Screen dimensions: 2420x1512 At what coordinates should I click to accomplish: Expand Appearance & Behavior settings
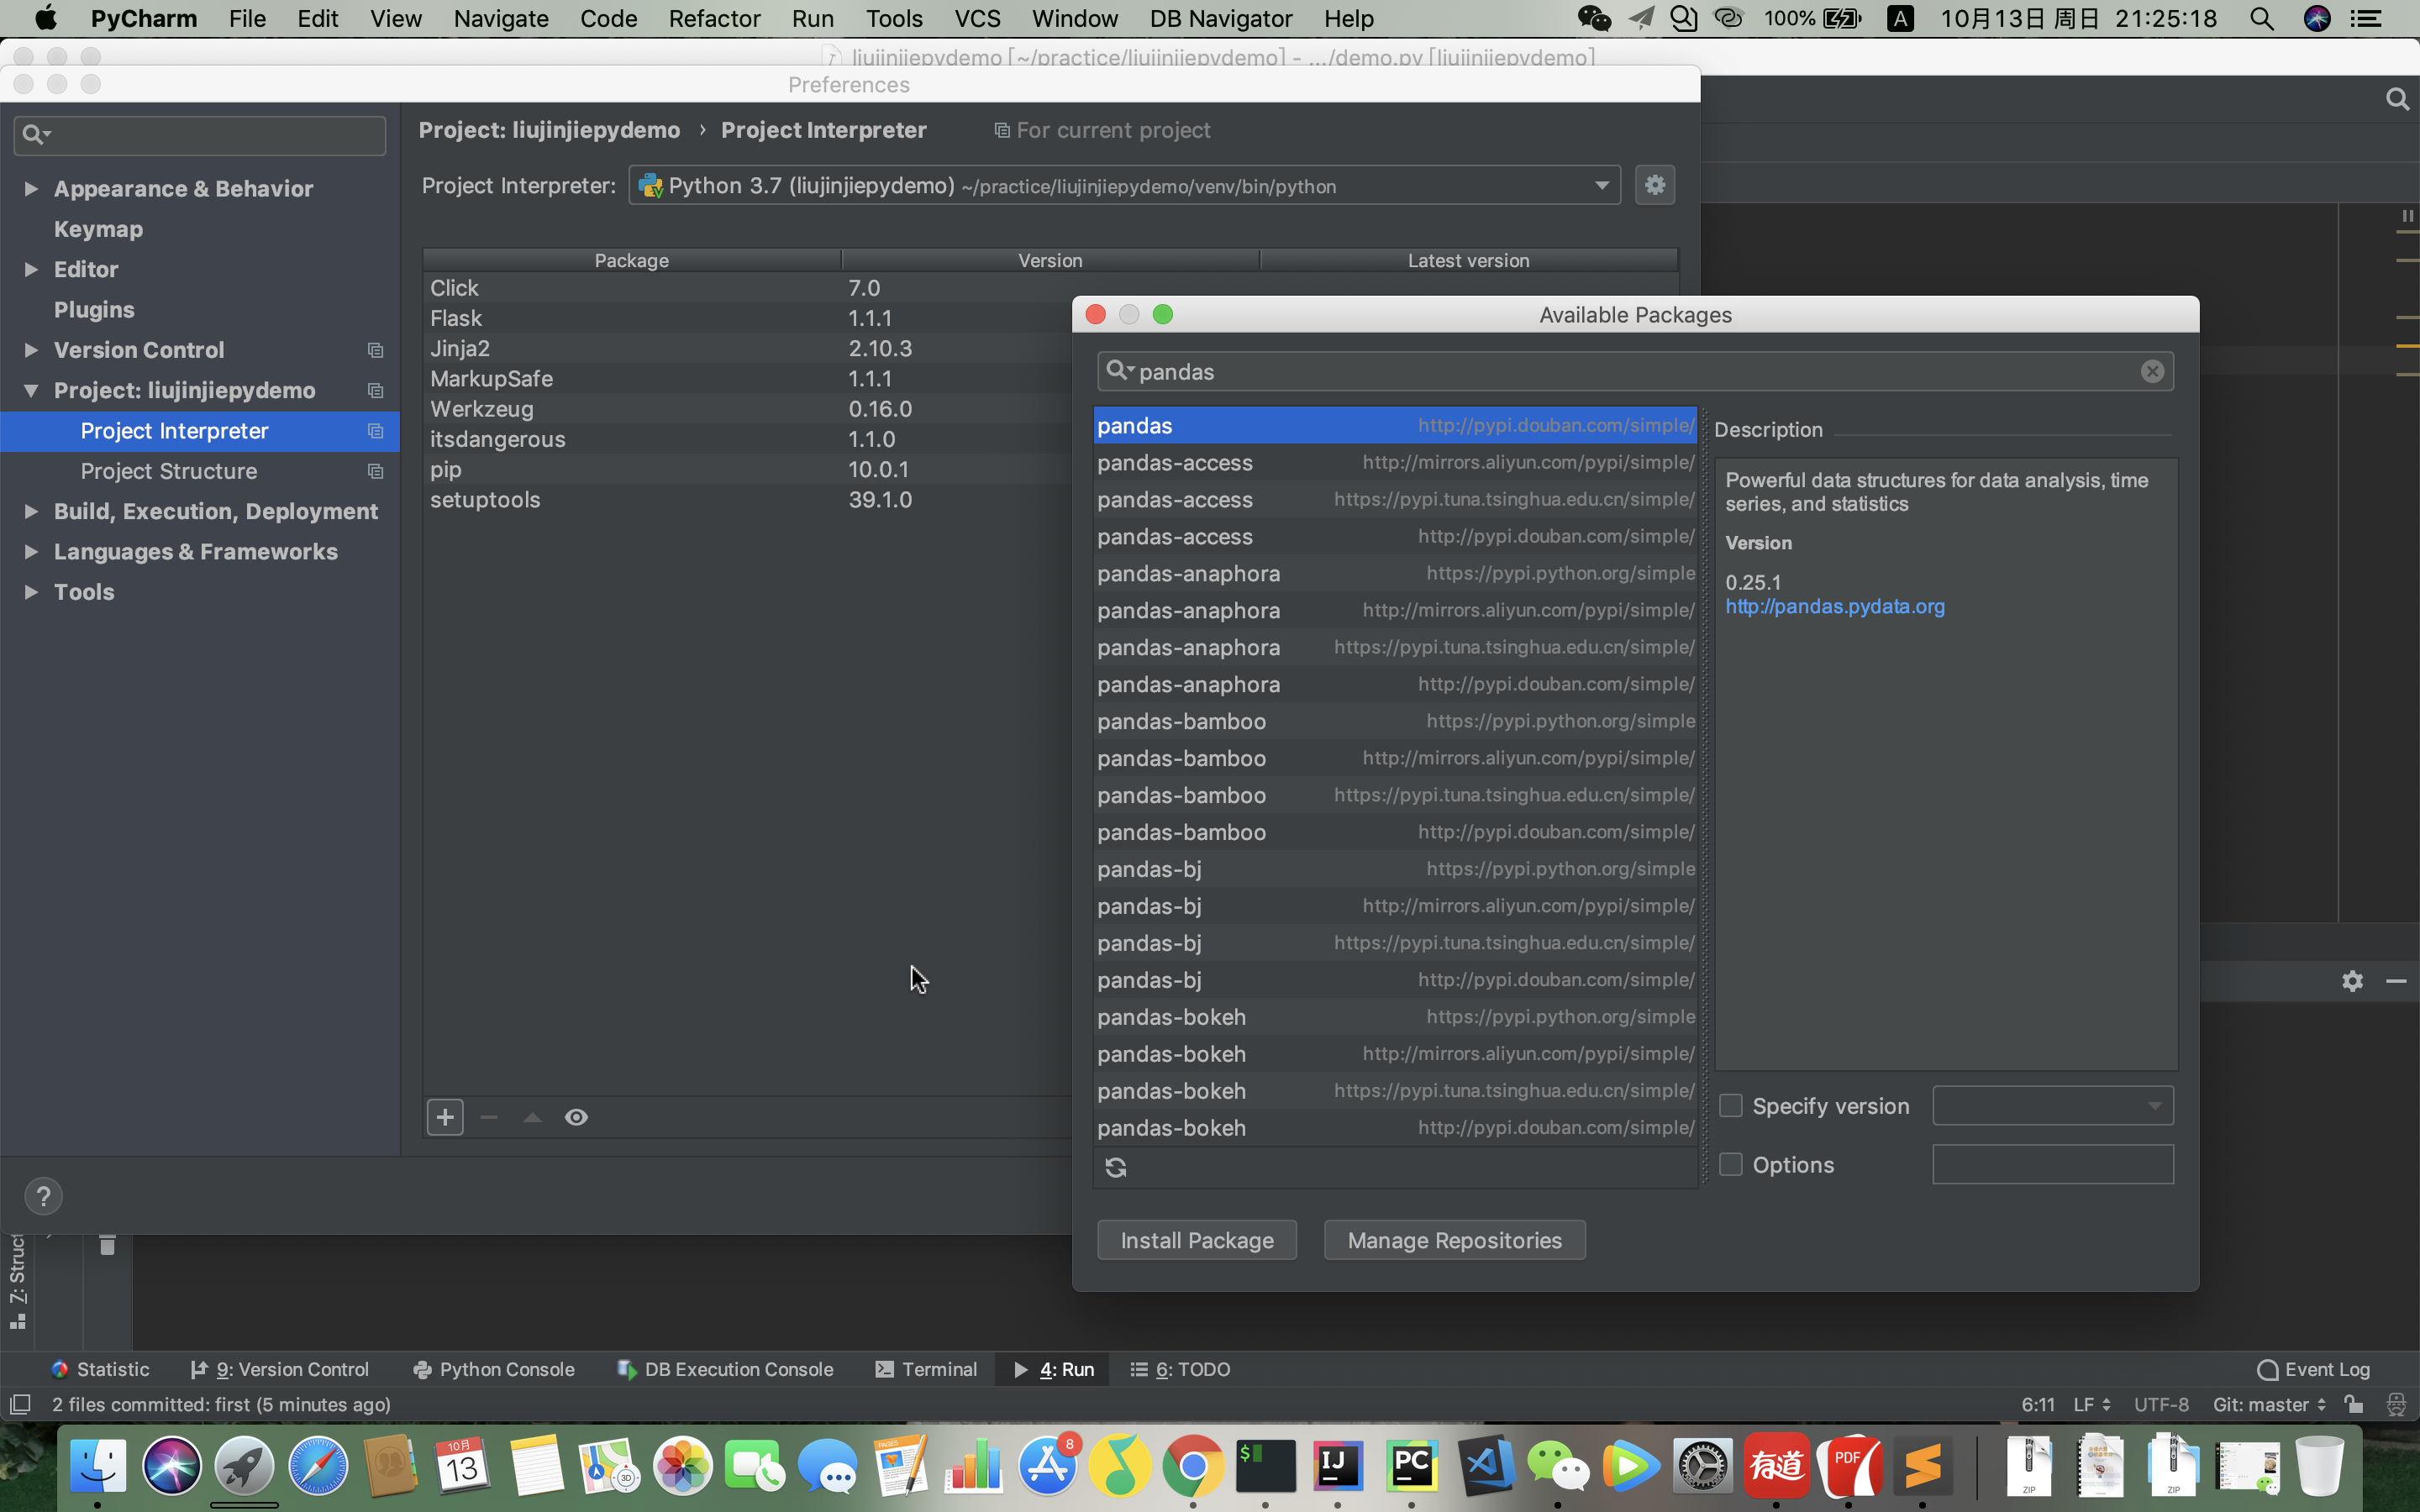31,188
